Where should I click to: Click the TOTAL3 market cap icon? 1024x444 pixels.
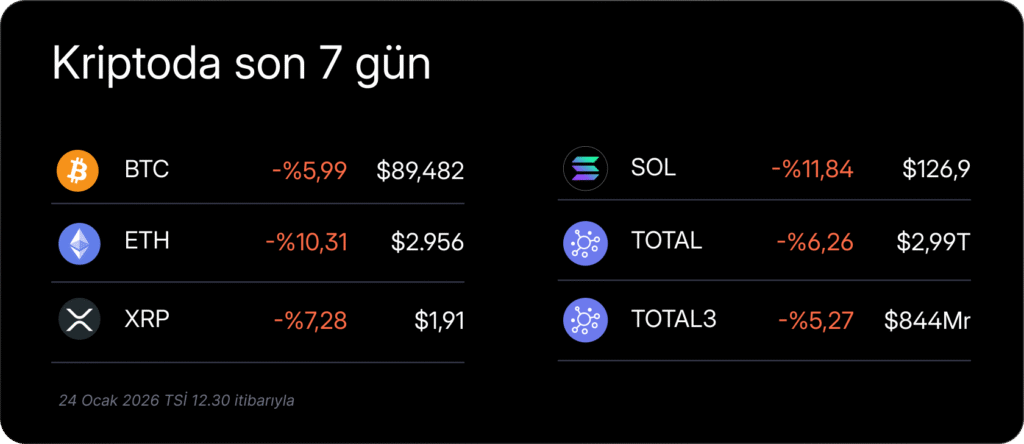click(x=585, y=320)
